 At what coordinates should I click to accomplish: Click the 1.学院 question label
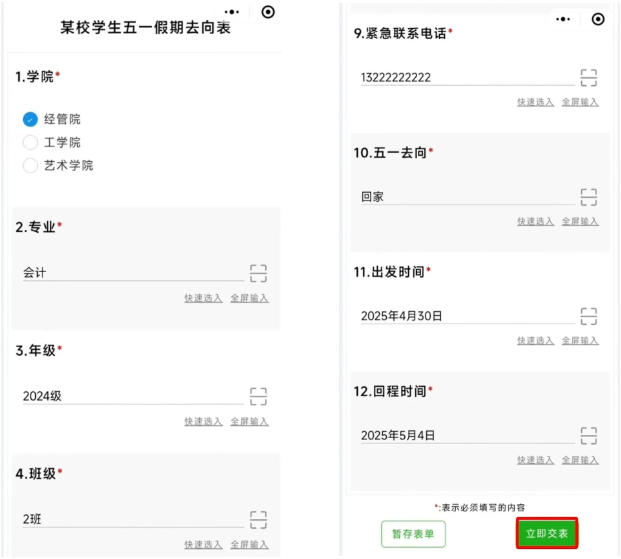tap(37, 76)
